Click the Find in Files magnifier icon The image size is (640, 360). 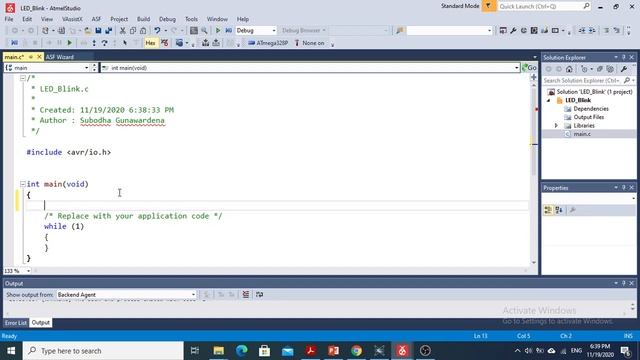tap(204, 31)
